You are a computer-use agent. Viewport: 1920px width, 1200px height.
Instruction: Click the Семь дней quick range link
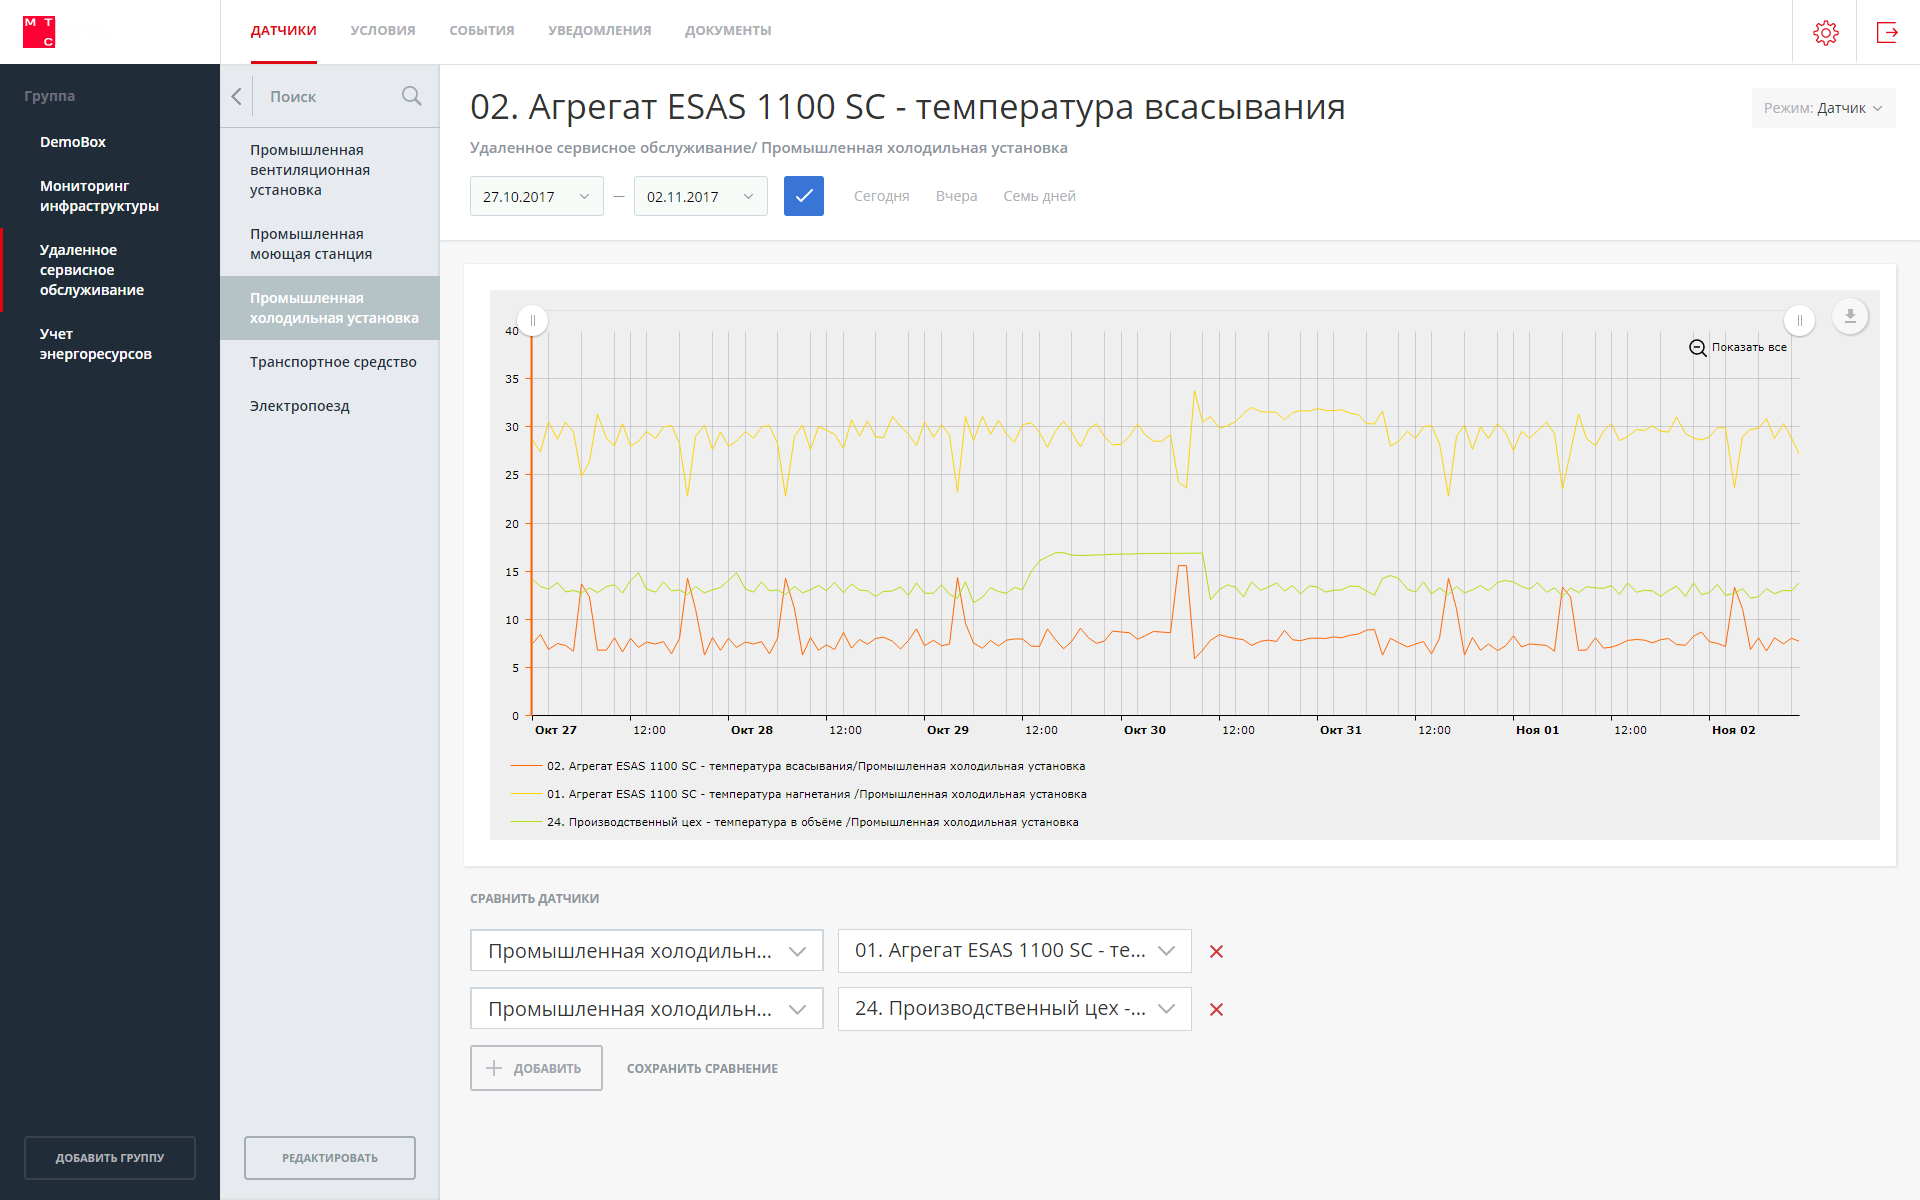pos(1039,196)
